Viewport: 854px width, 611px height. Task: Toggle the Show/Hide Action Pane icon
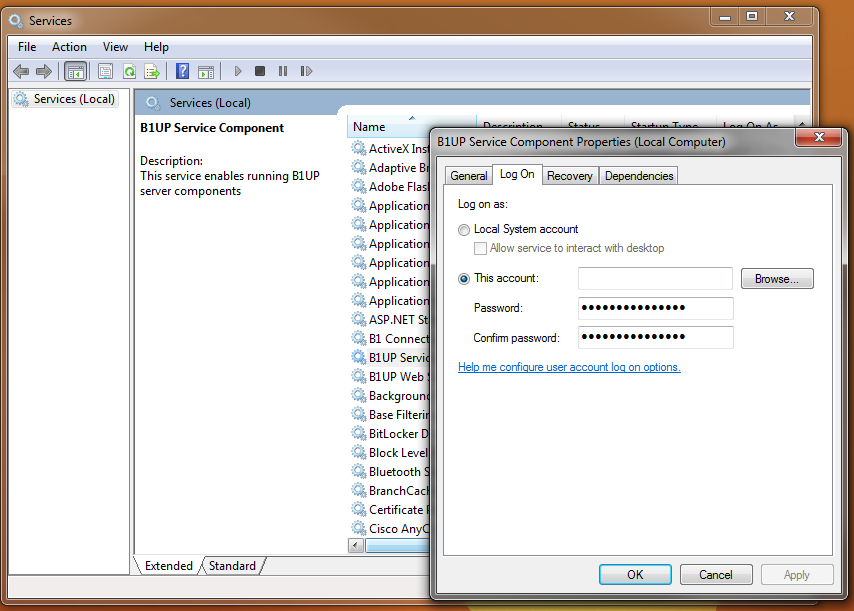point(206,71)
